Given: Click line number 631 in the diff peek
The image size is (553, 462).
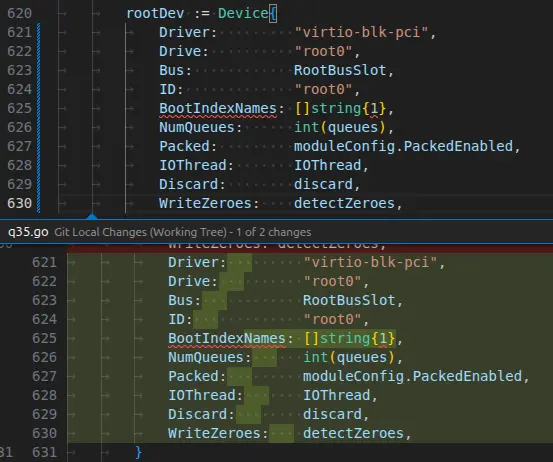Looking at the screenshot, I should coord(44,452).
